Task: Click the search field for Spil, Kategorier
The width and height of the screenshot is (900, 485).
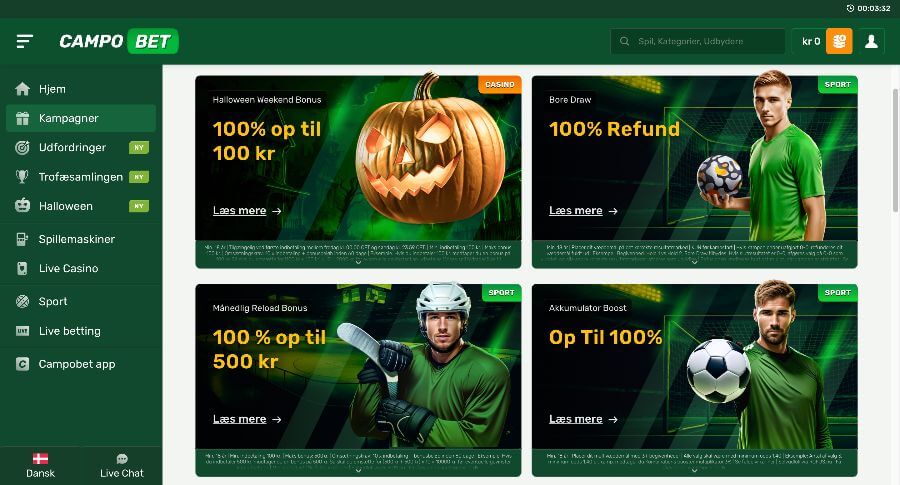Action: coord(697,41)
